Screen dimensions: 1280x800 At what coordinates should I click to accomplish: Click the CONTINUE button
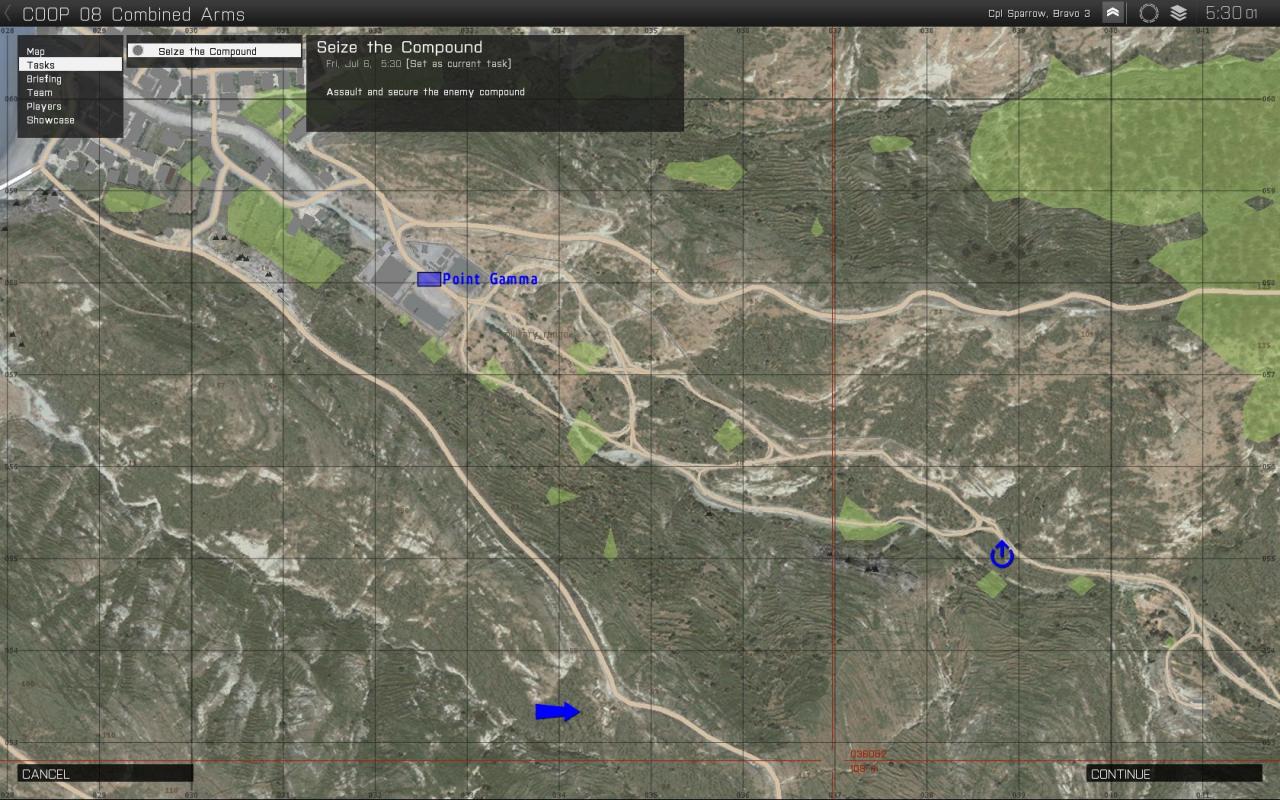pyautogui.click(x=1174, y=773)
